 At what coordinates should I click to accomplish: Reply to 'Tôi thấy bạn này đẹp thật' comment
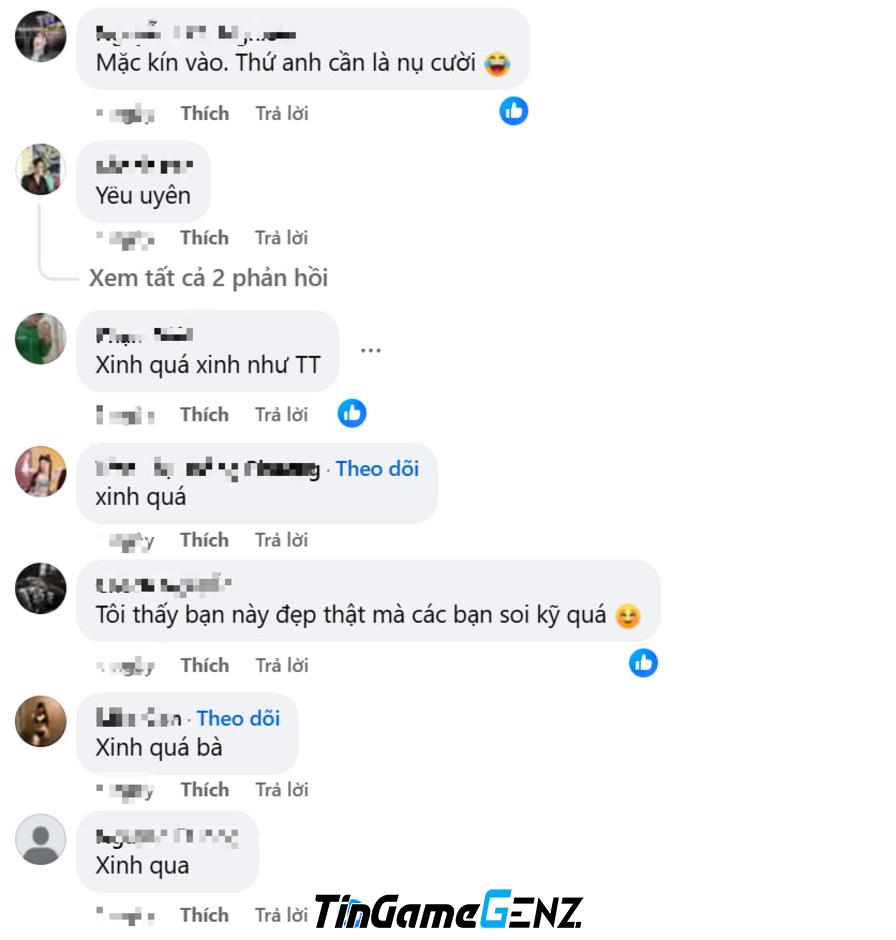click(x=282, y=665)
